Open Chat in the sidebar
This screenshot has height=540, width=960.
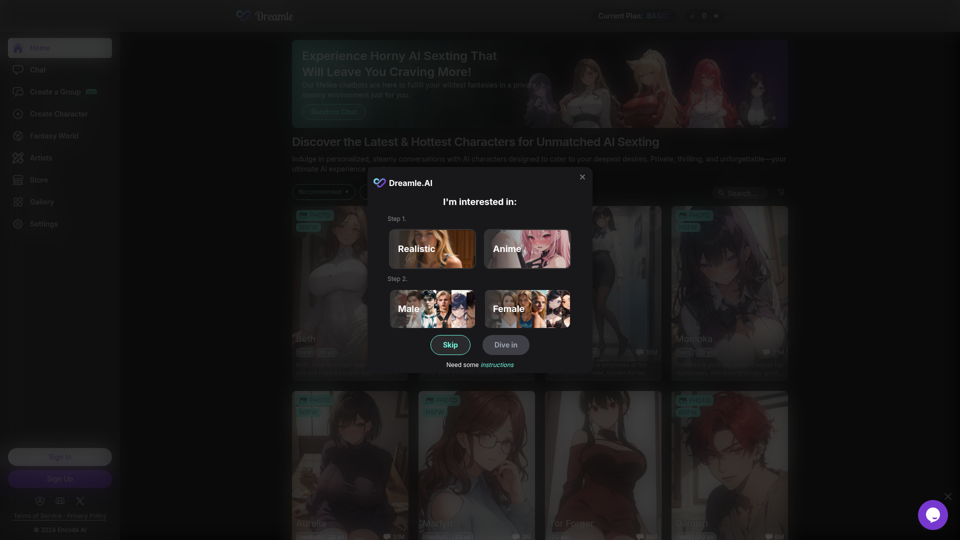60,70
